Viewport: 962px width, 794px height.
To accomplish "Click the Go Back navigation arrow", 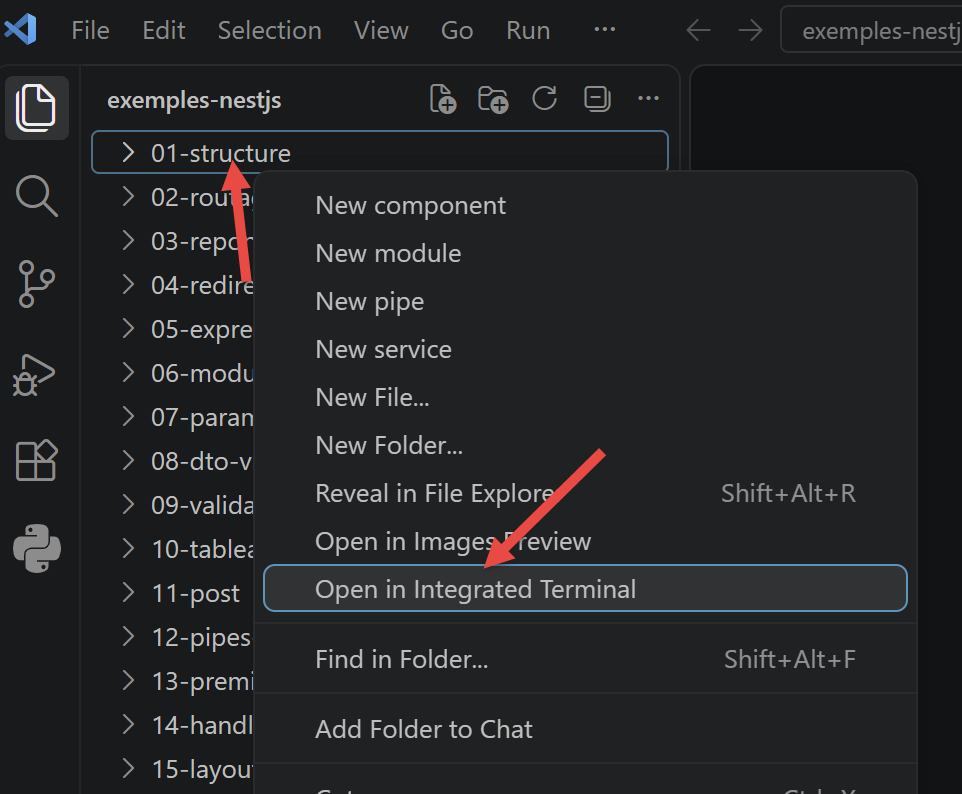I will [698, 30].
